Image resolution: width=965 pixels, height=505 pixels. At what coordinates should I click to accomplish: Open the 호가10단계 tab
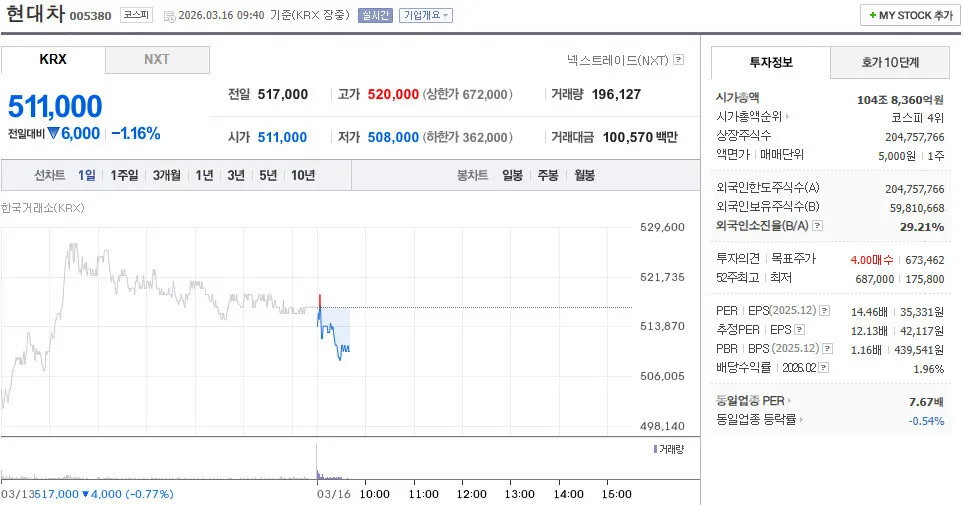click(x=890, y=62)
